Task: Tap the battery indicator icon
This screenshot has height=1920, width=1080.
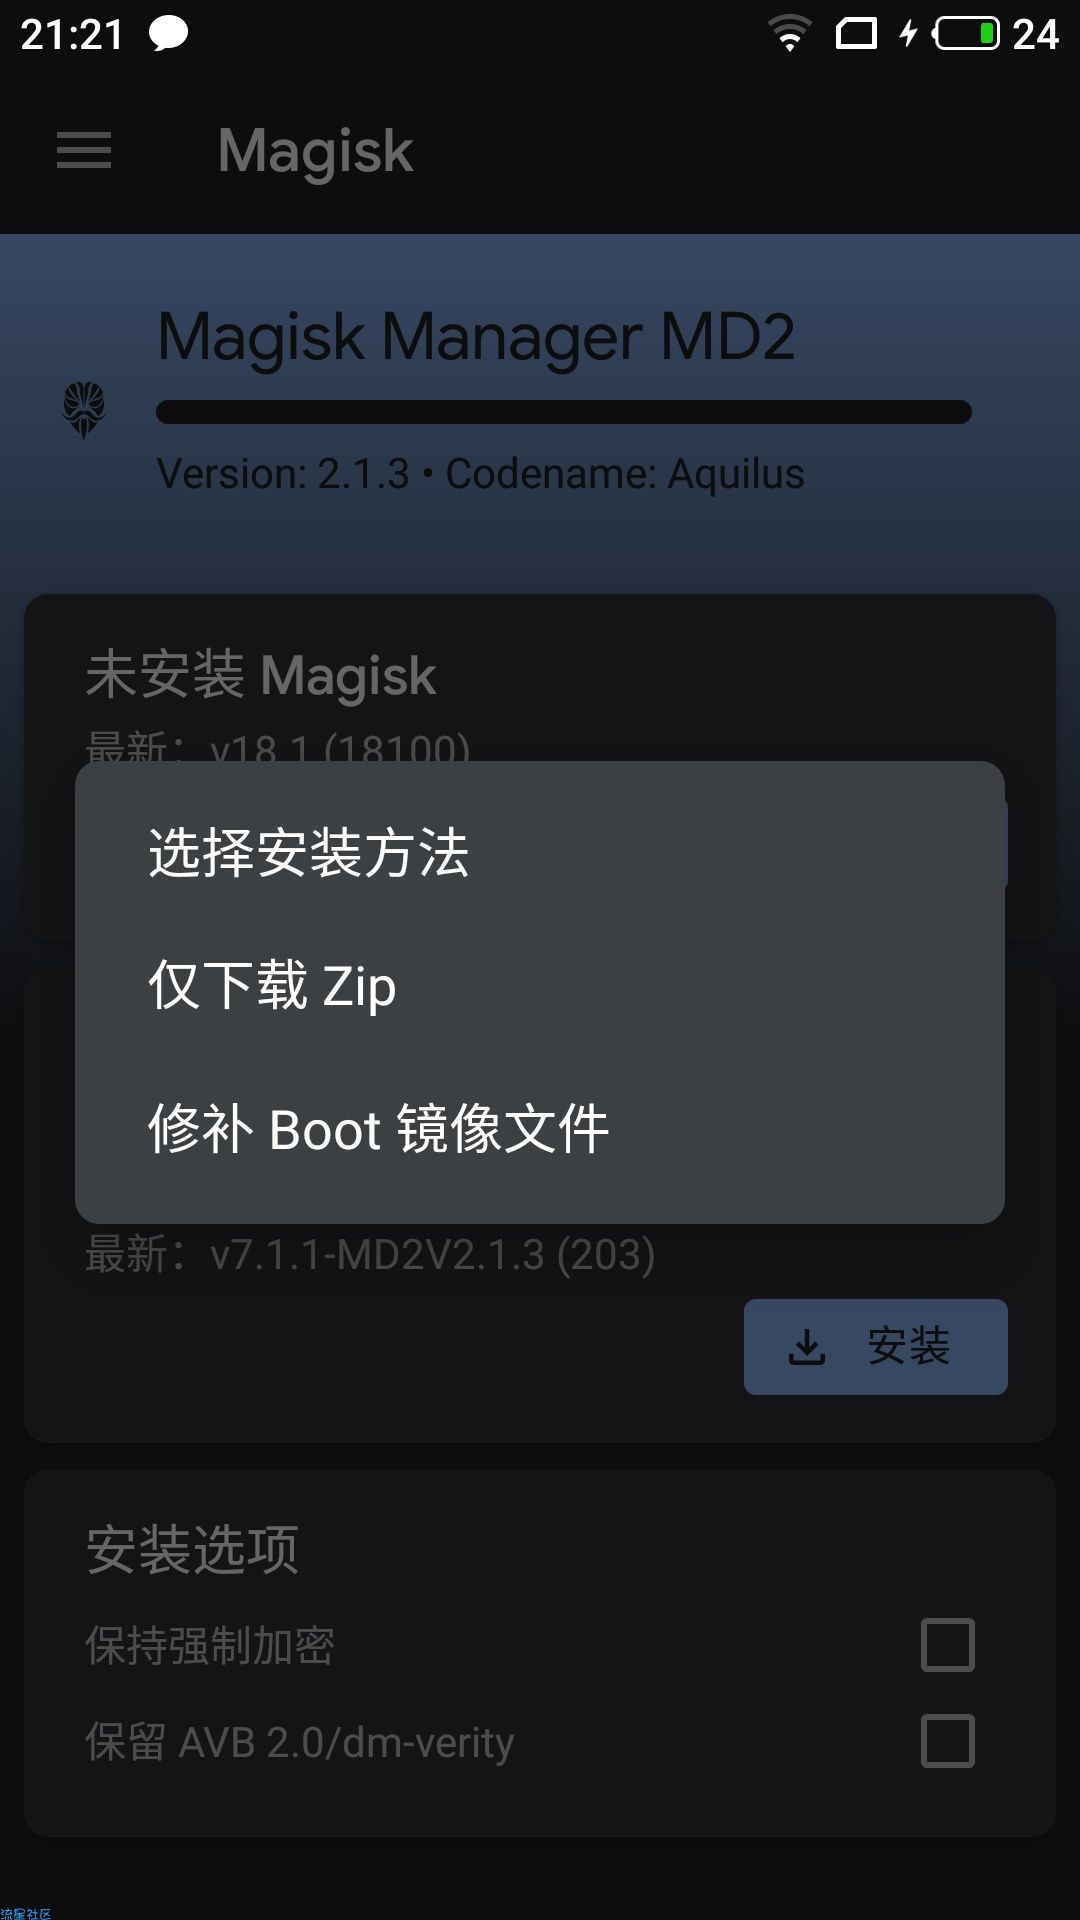Action: [x=966, y=34]
